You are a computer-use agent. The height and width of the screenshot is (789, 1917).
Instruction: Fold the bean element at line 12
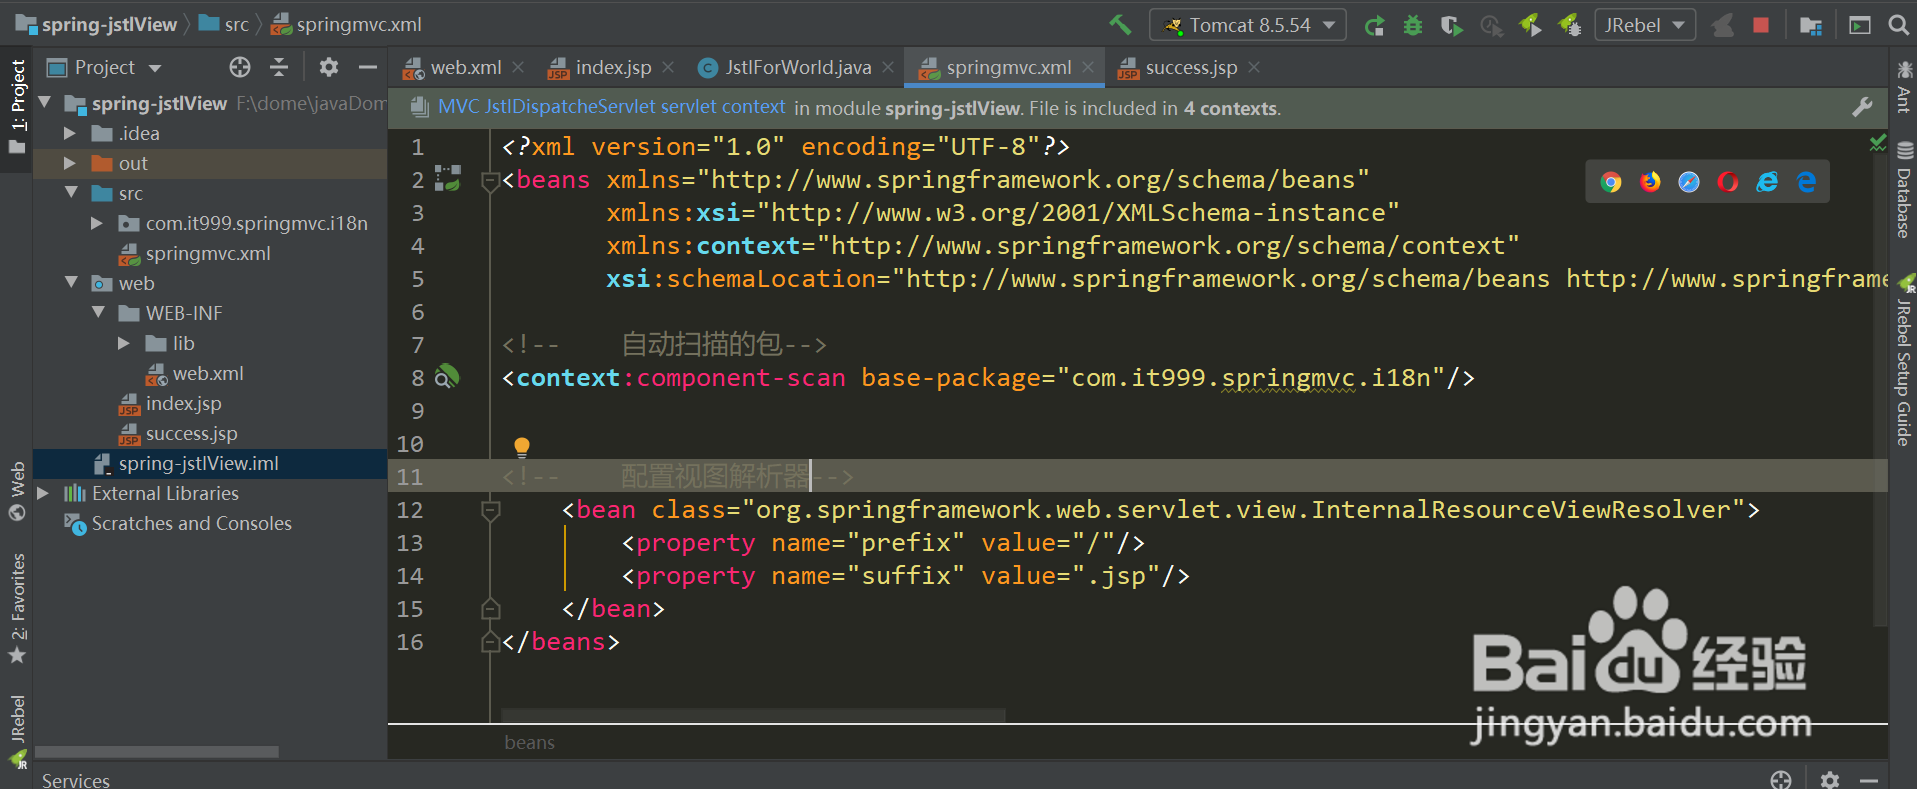tap(490, 510)
